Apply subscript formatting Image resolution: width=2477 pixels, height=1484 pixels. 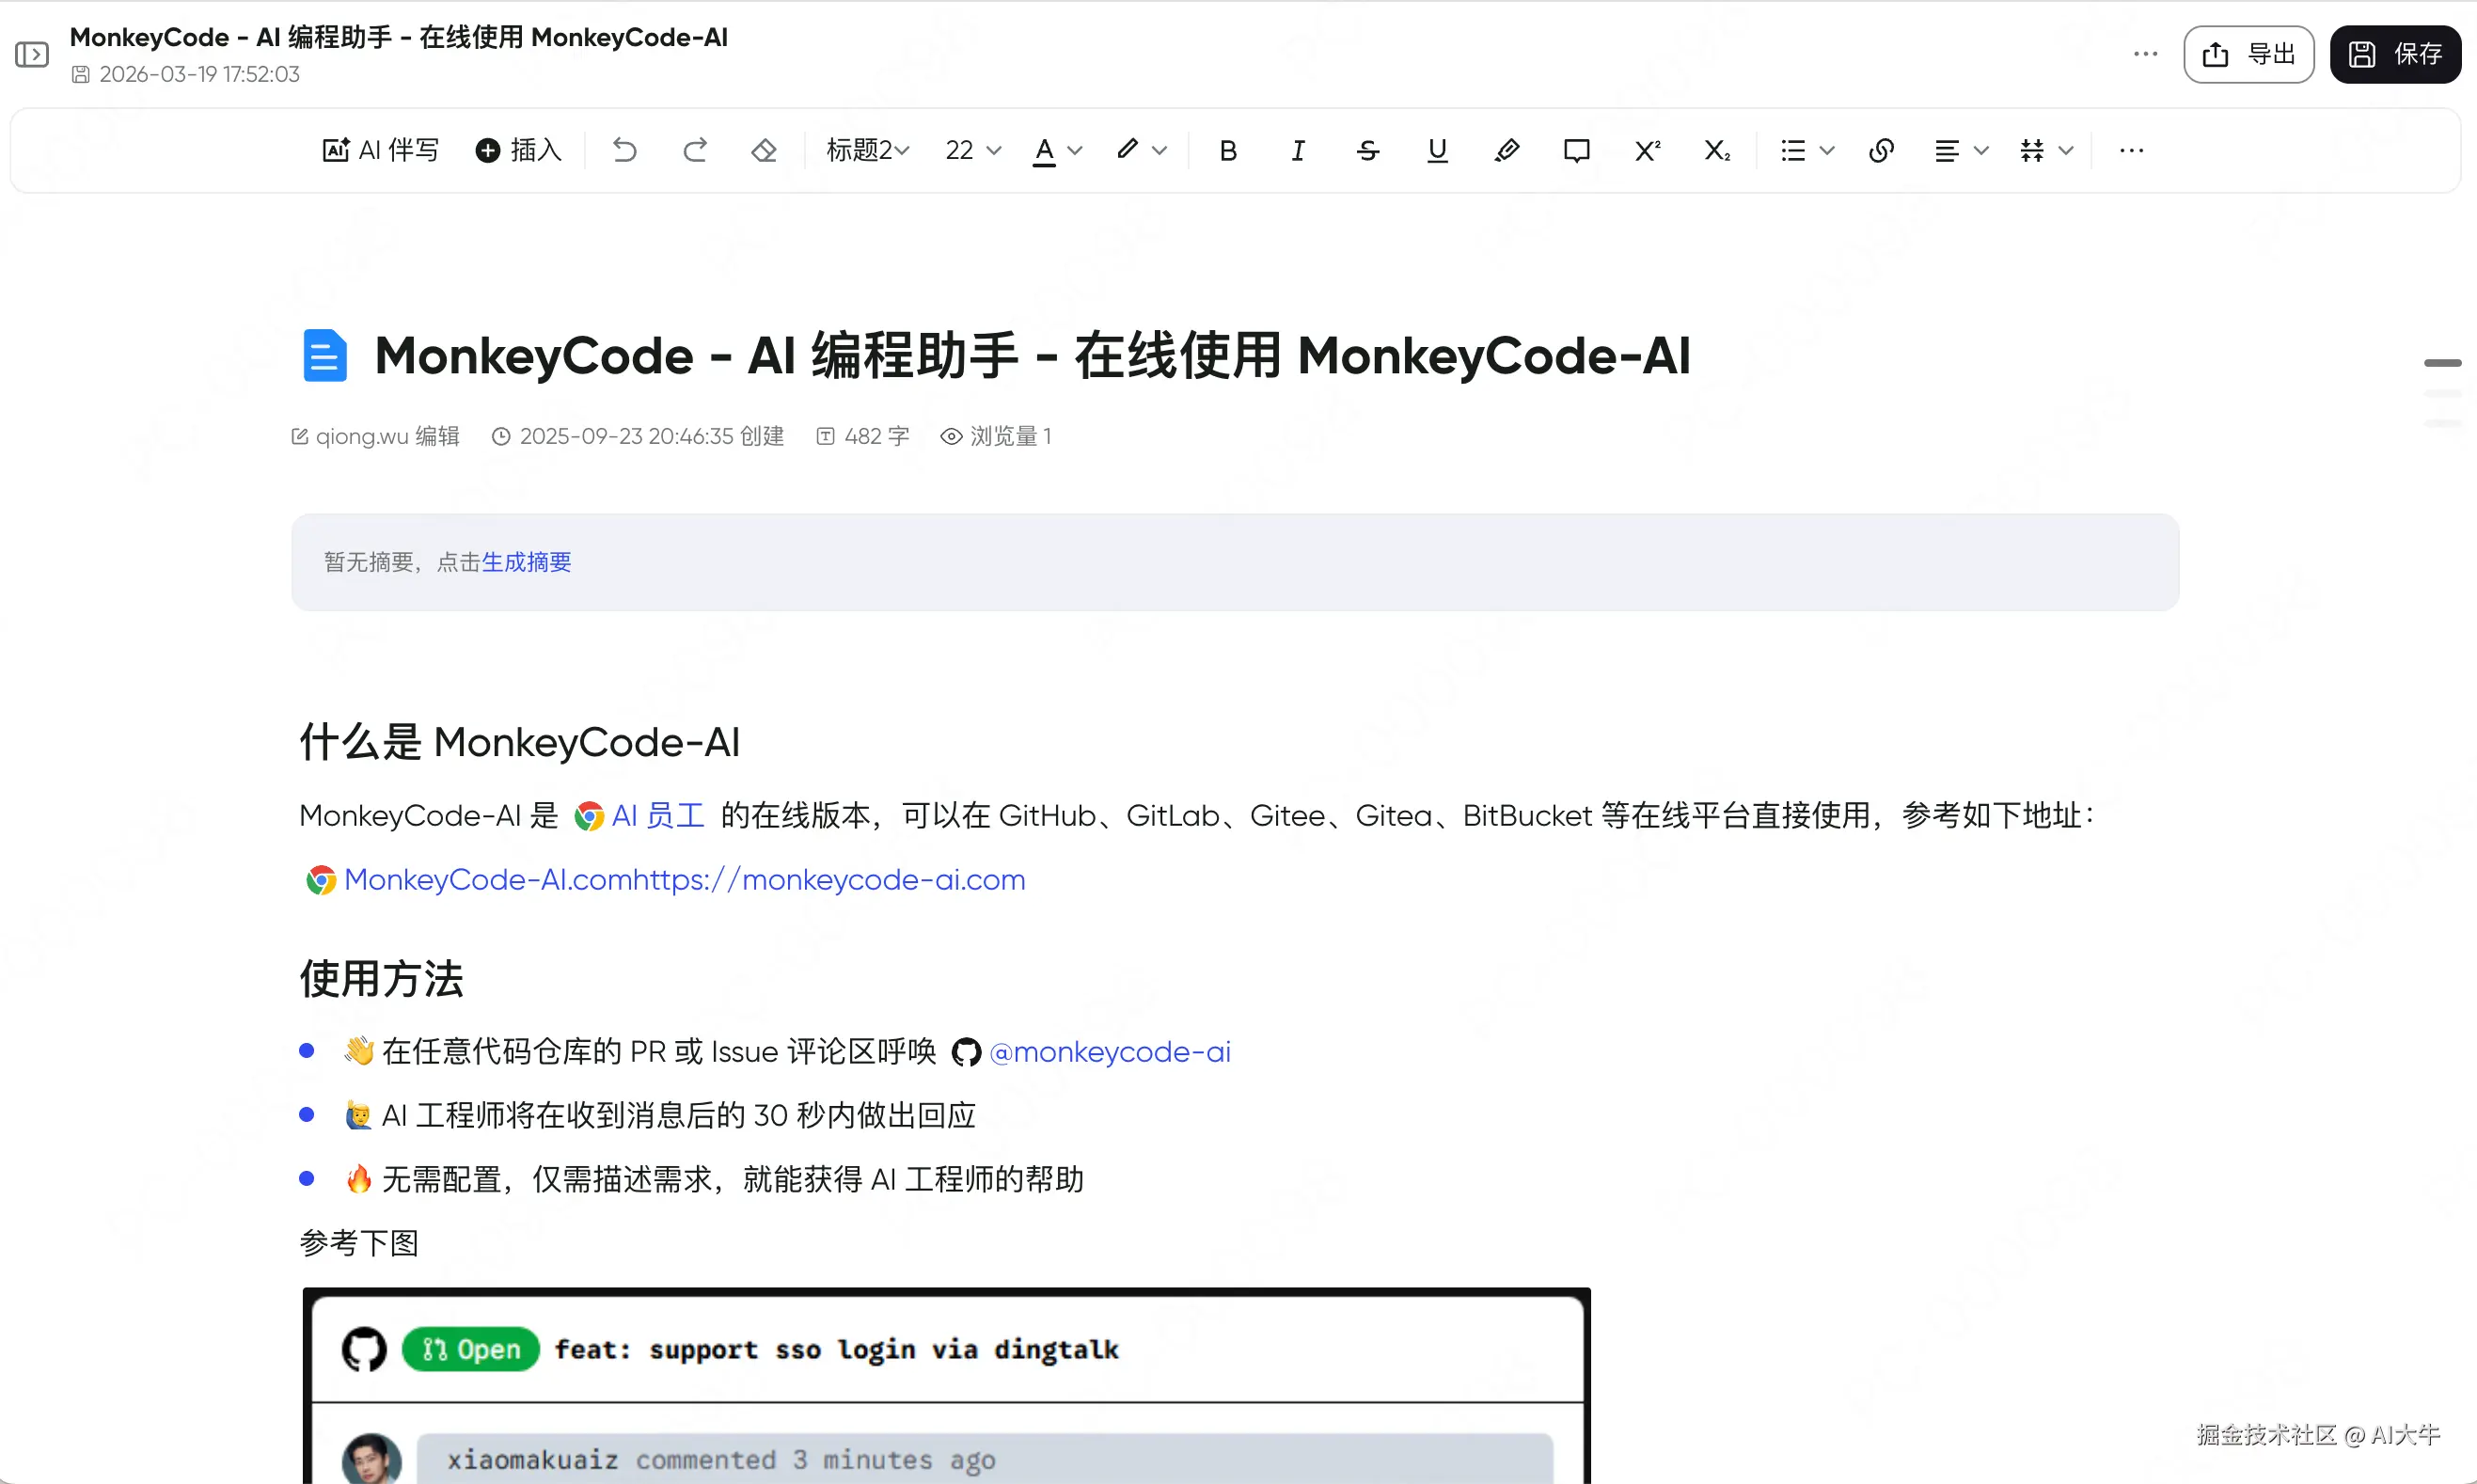1716,150
